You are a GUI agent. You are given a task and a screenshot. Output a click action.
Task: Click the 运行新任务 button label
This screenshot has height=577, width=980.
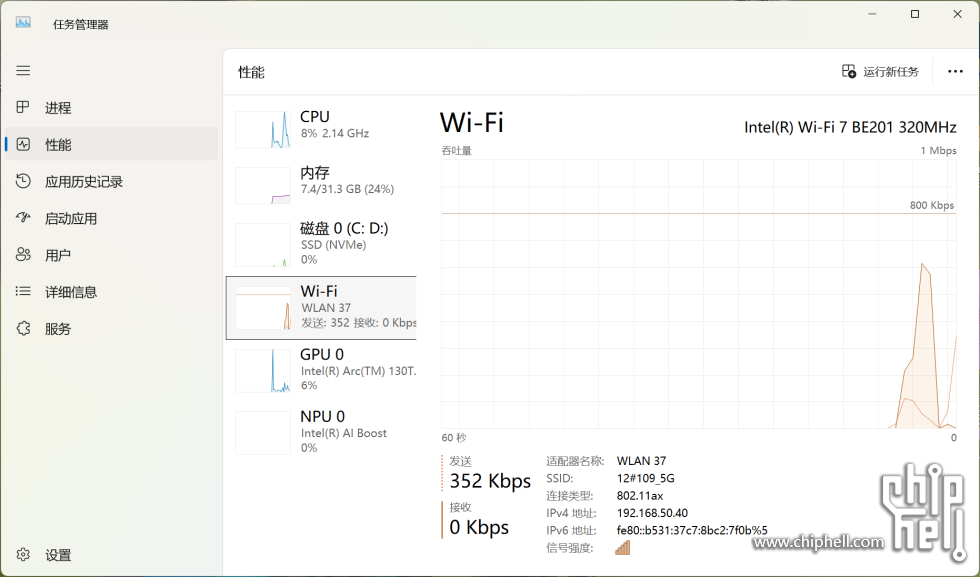[891, 72]
